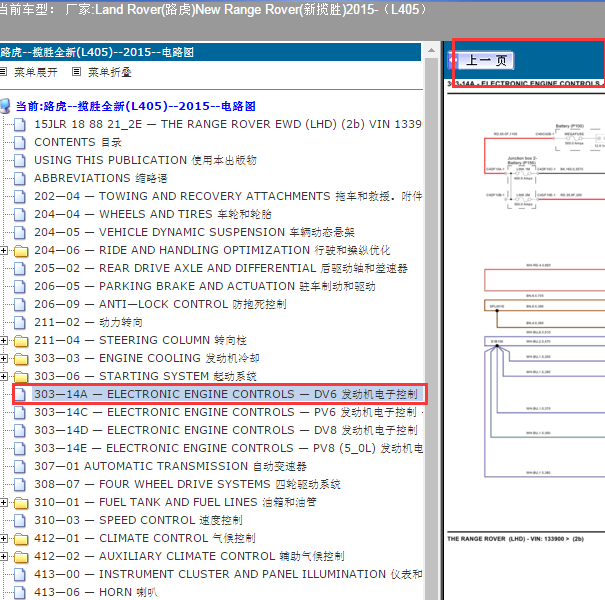Open 413-06 Horn 喇叭 entry
Screen dimensions: 605x600
96,592
